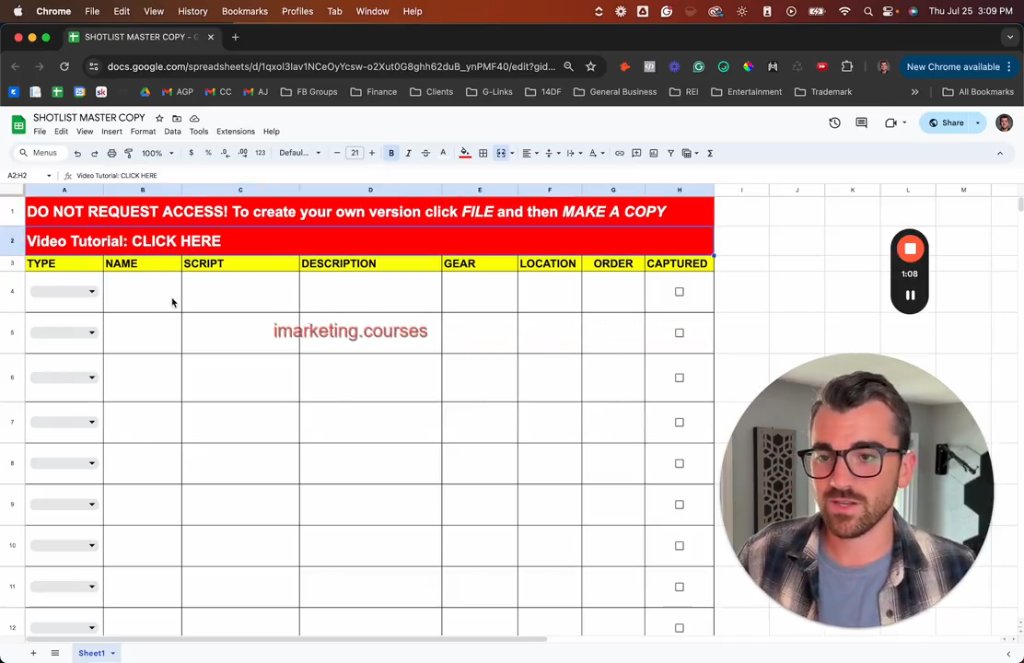This screenshot has height=663, width=1024.
Task: Increase decimal places icon
Action: pyautogui.click(x=242, y=153)
